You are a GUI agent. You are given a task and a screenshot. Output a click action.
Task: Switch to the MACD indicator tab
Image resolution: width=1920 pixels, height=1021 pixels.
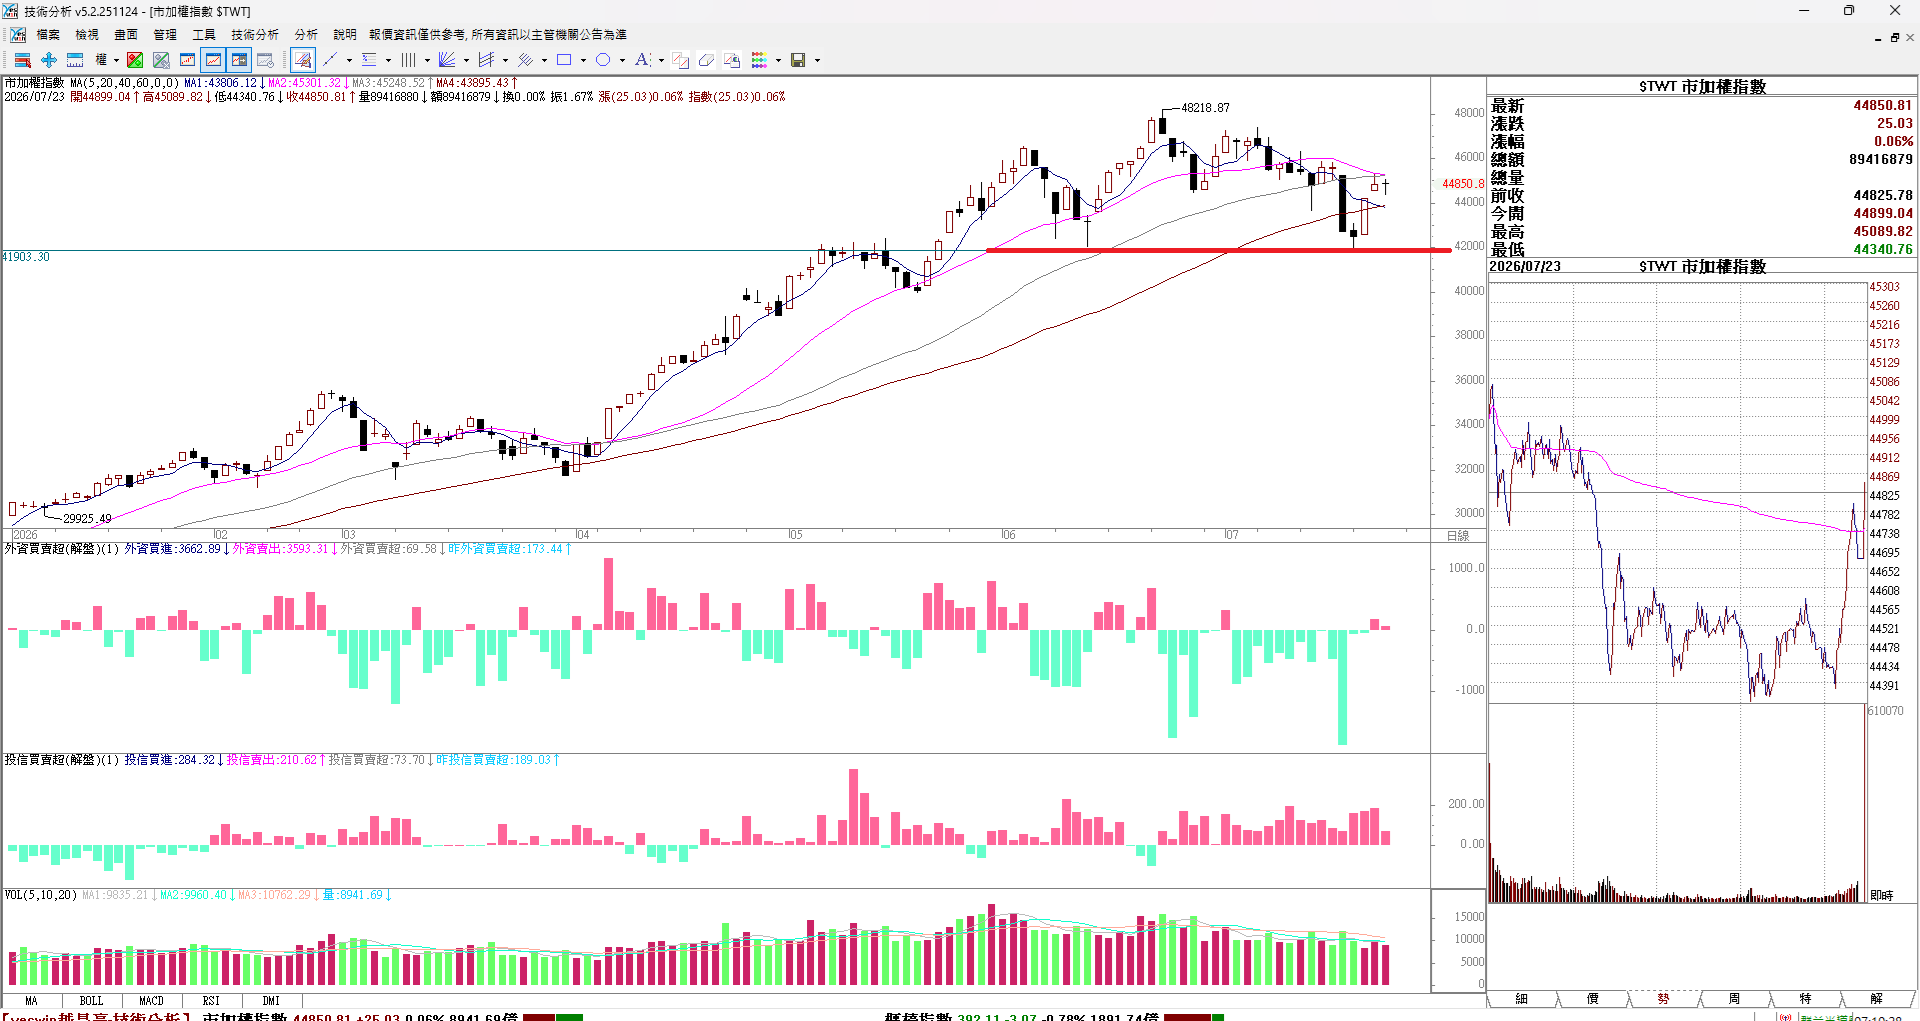click(x=151, y=1000)
